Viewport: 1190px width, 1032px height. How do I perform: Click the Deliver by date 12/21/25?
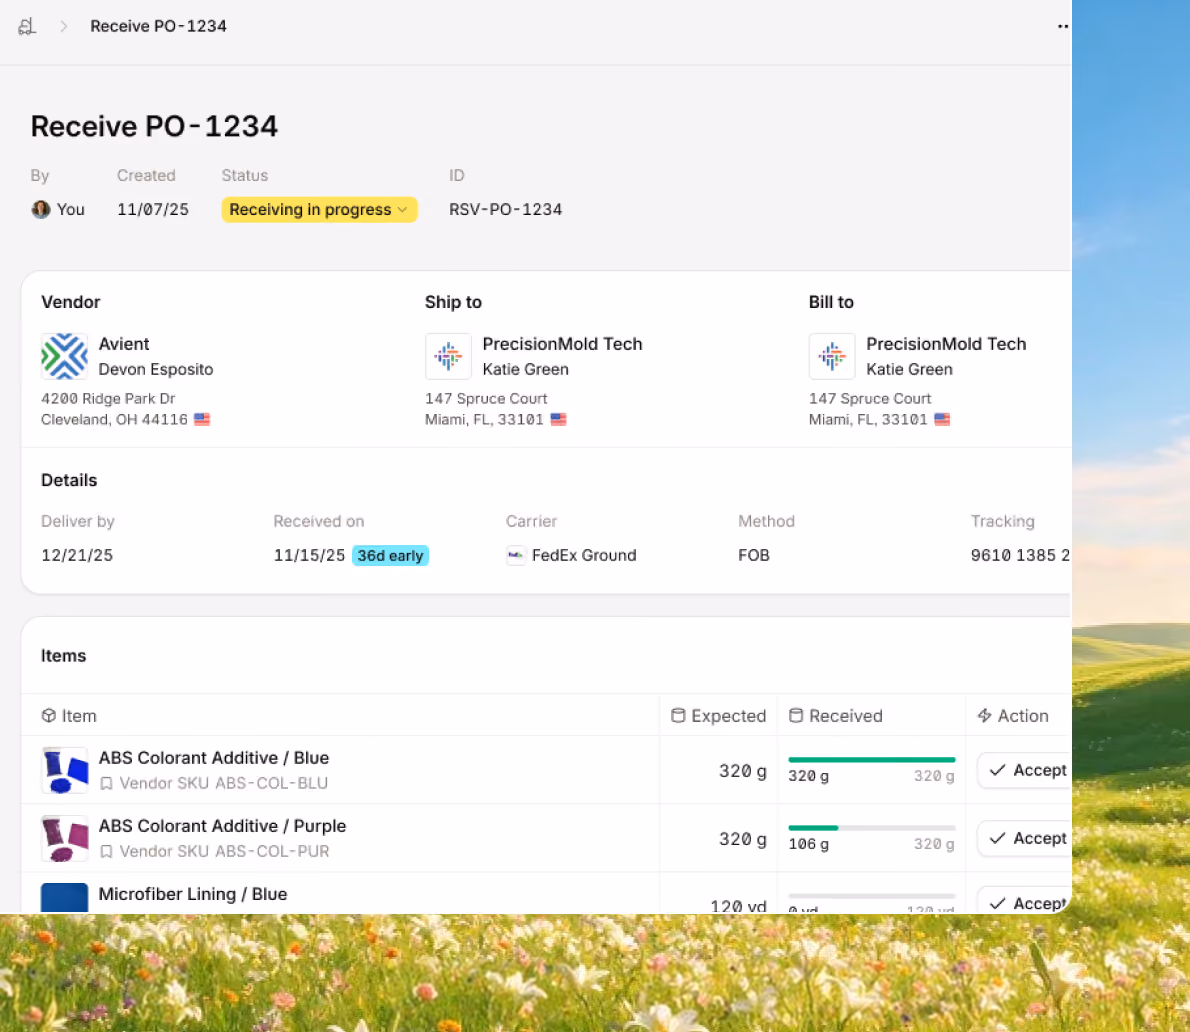(x=77, y=555)
